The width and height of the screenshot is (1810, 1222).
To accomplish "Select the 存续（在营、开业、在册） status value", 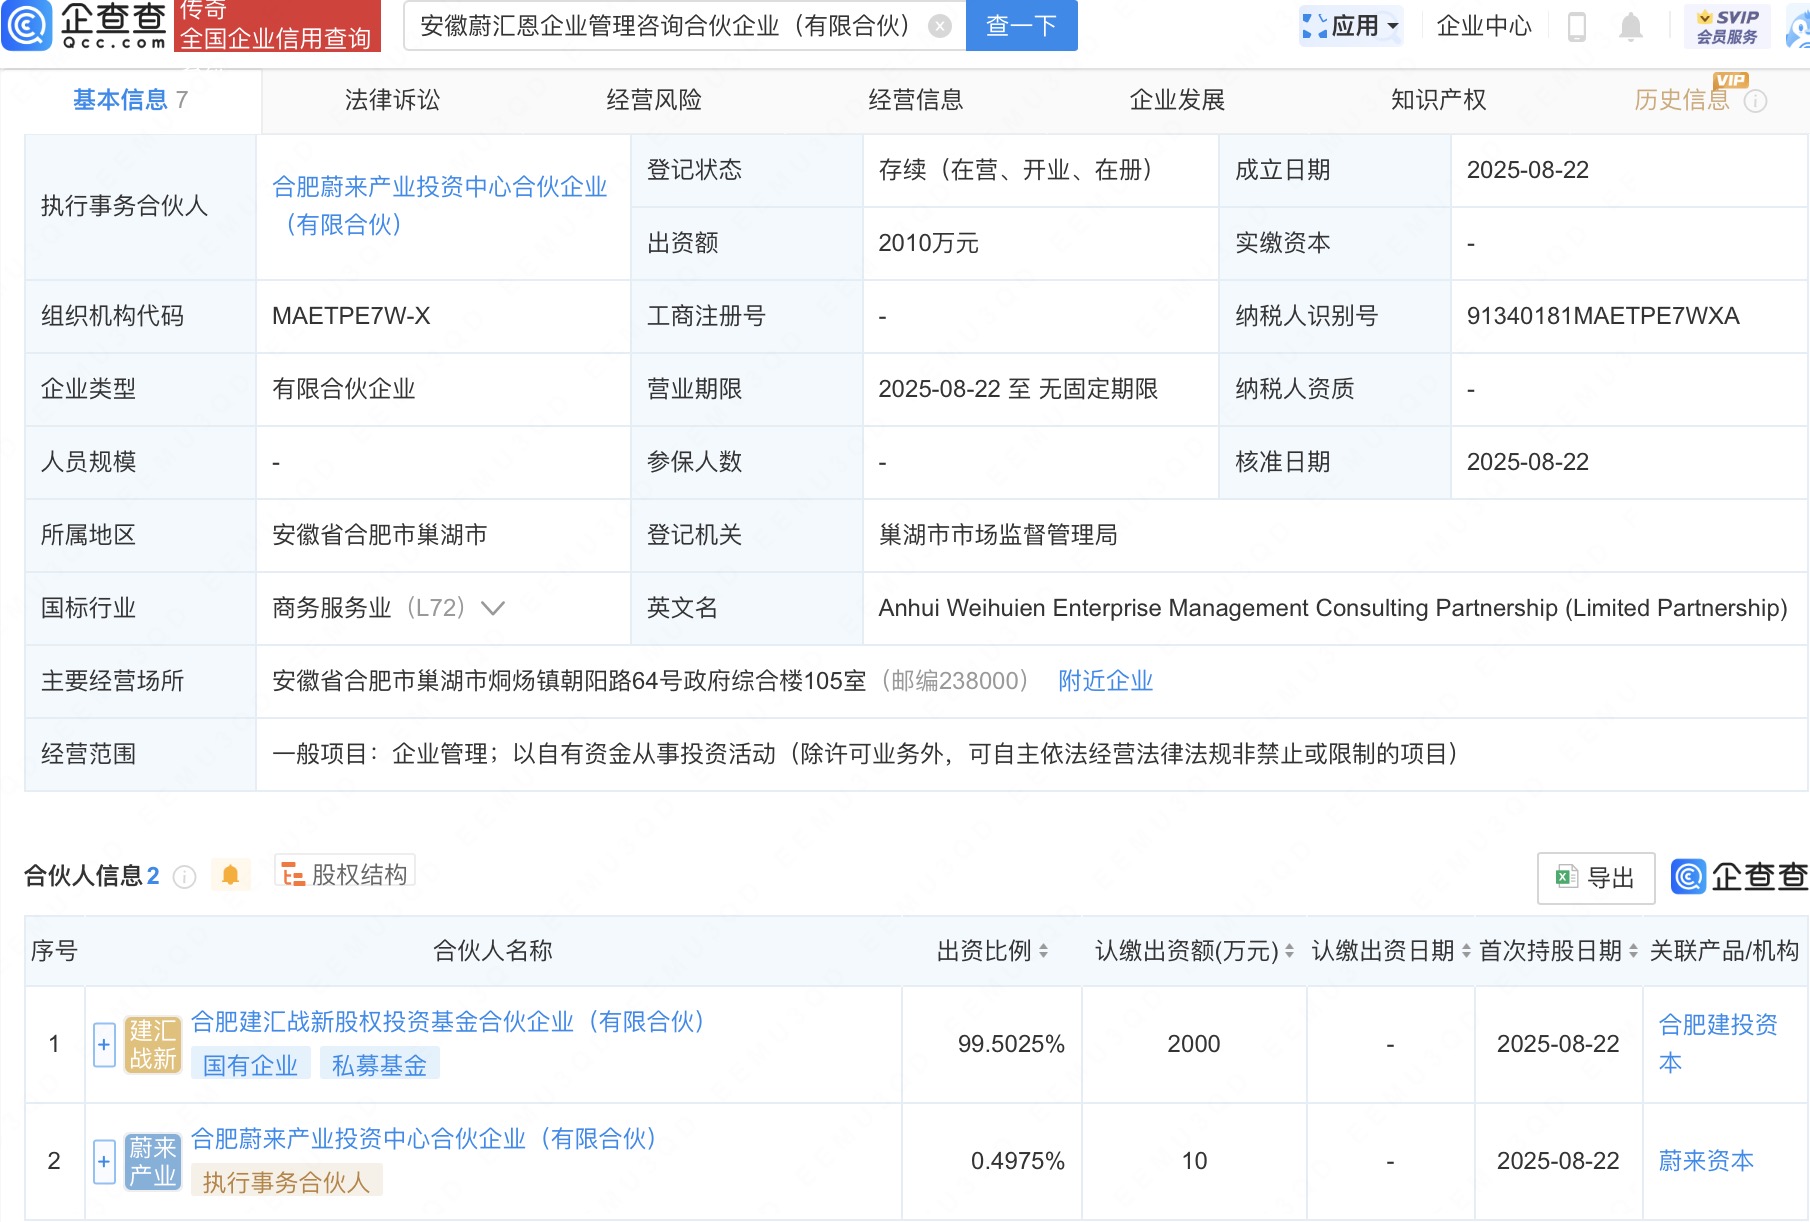I will 1015,170.
